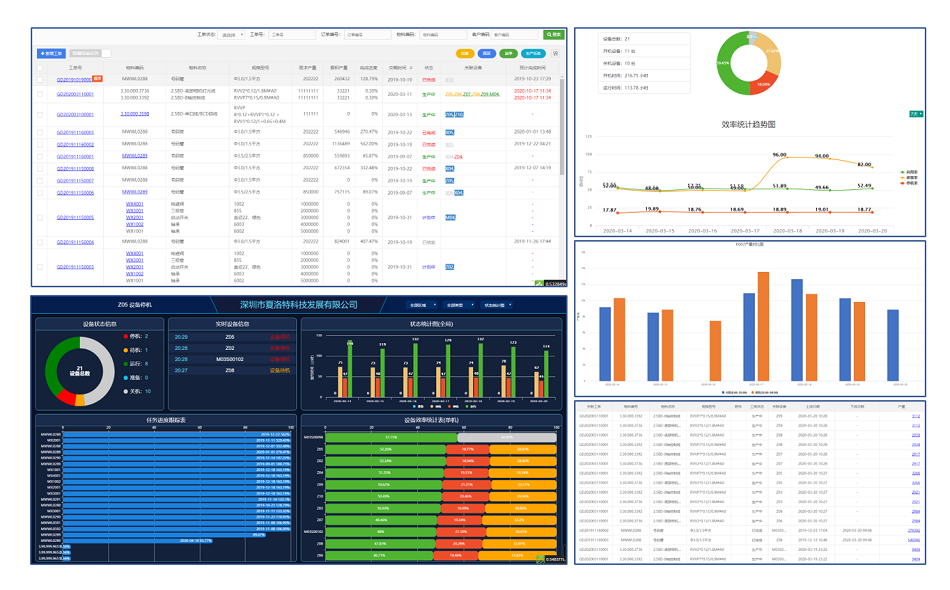
Task: Toggle the switch next to 新增工单
Action: [x=105, y=52]
